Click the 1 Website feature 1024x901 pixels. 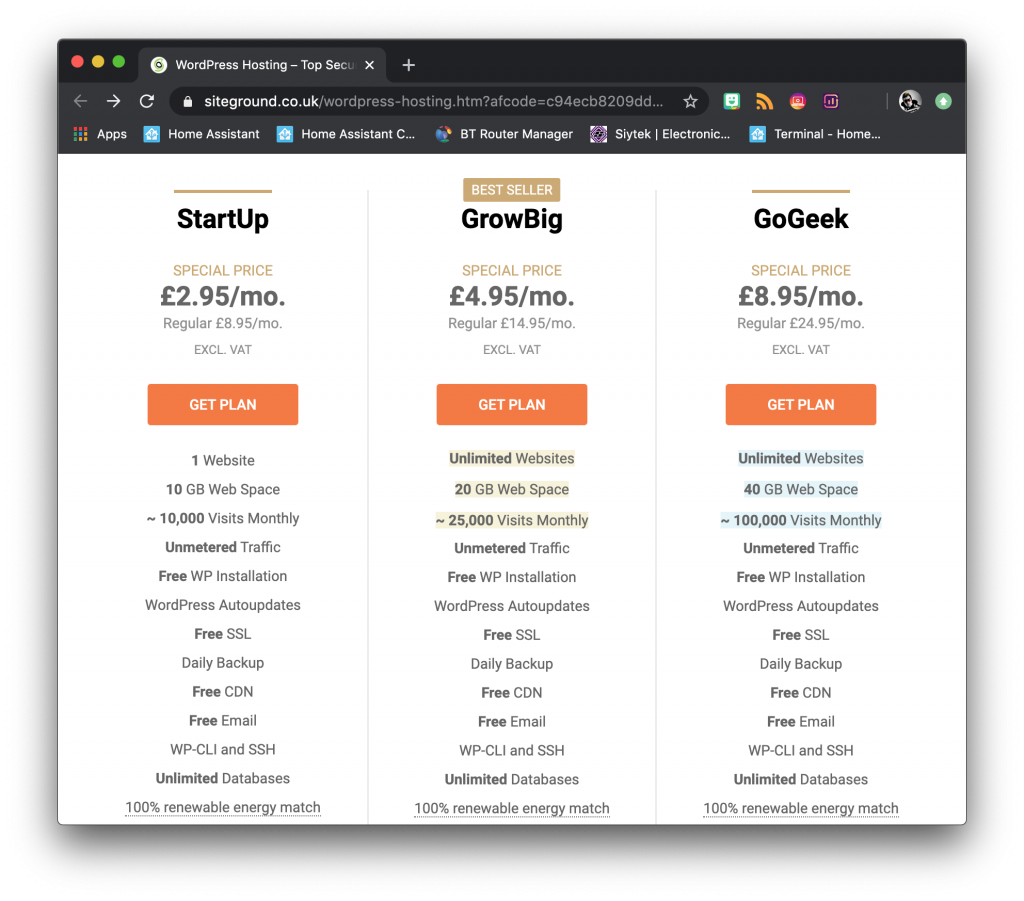223,461
